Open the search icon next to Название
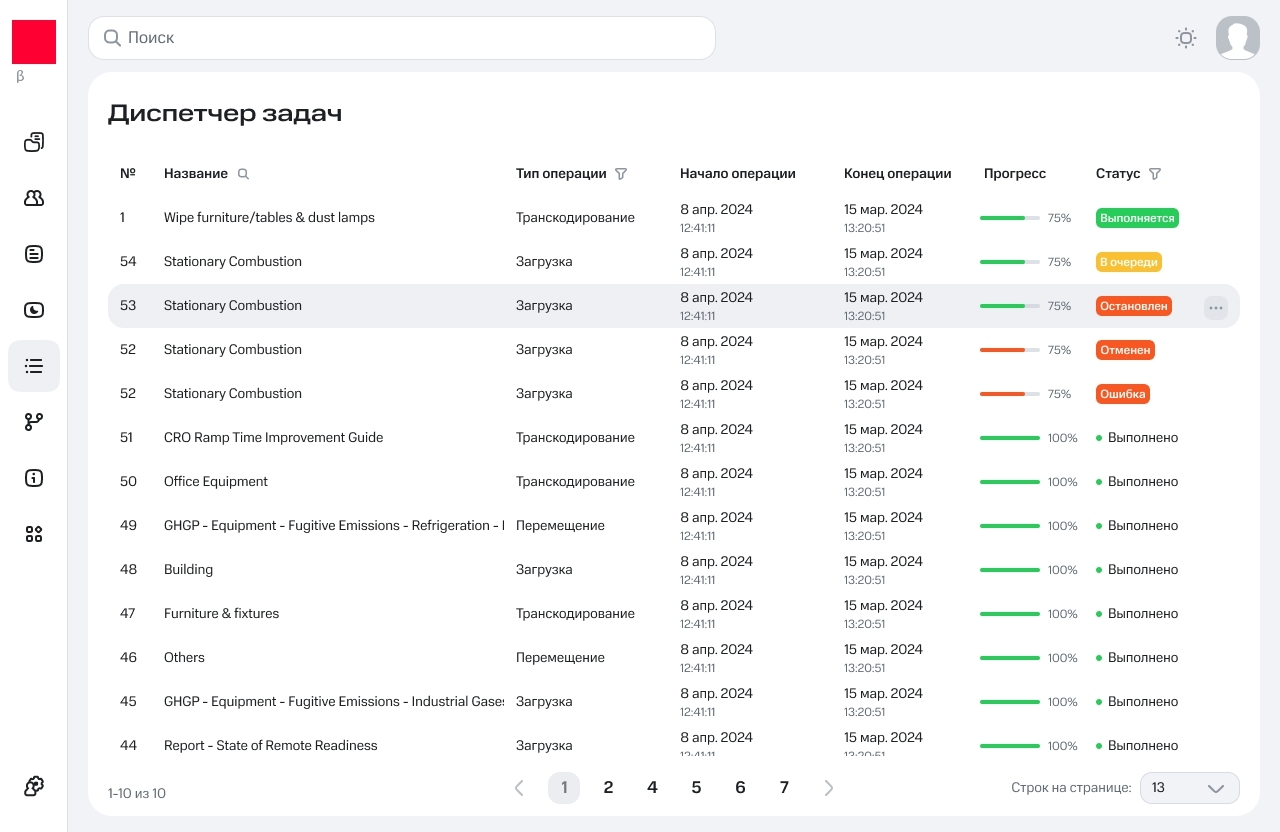 coord(243,174)
